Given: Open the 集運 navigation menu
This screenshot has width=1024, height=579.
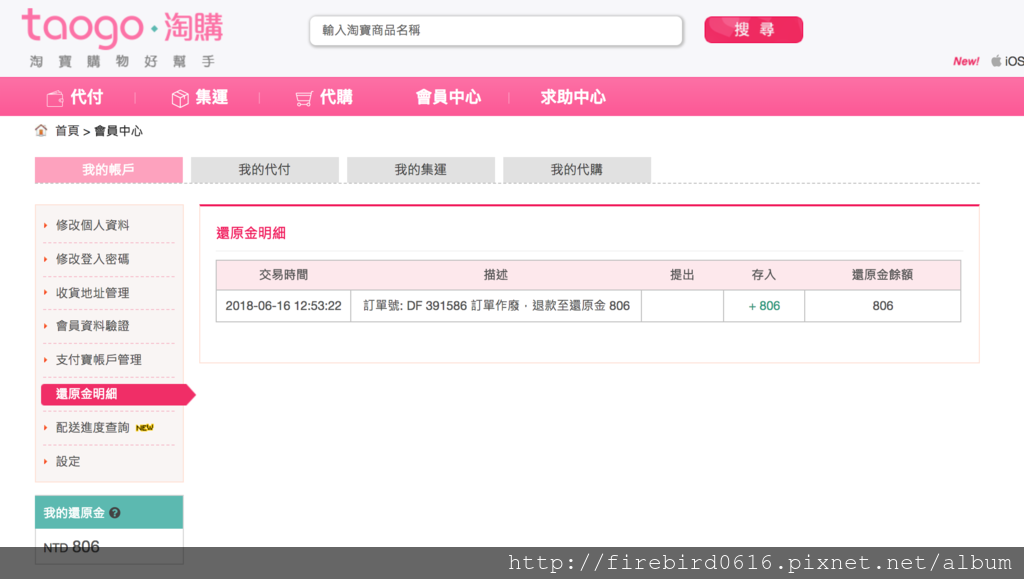Looking at the screenshot, I should coord(212,97).
